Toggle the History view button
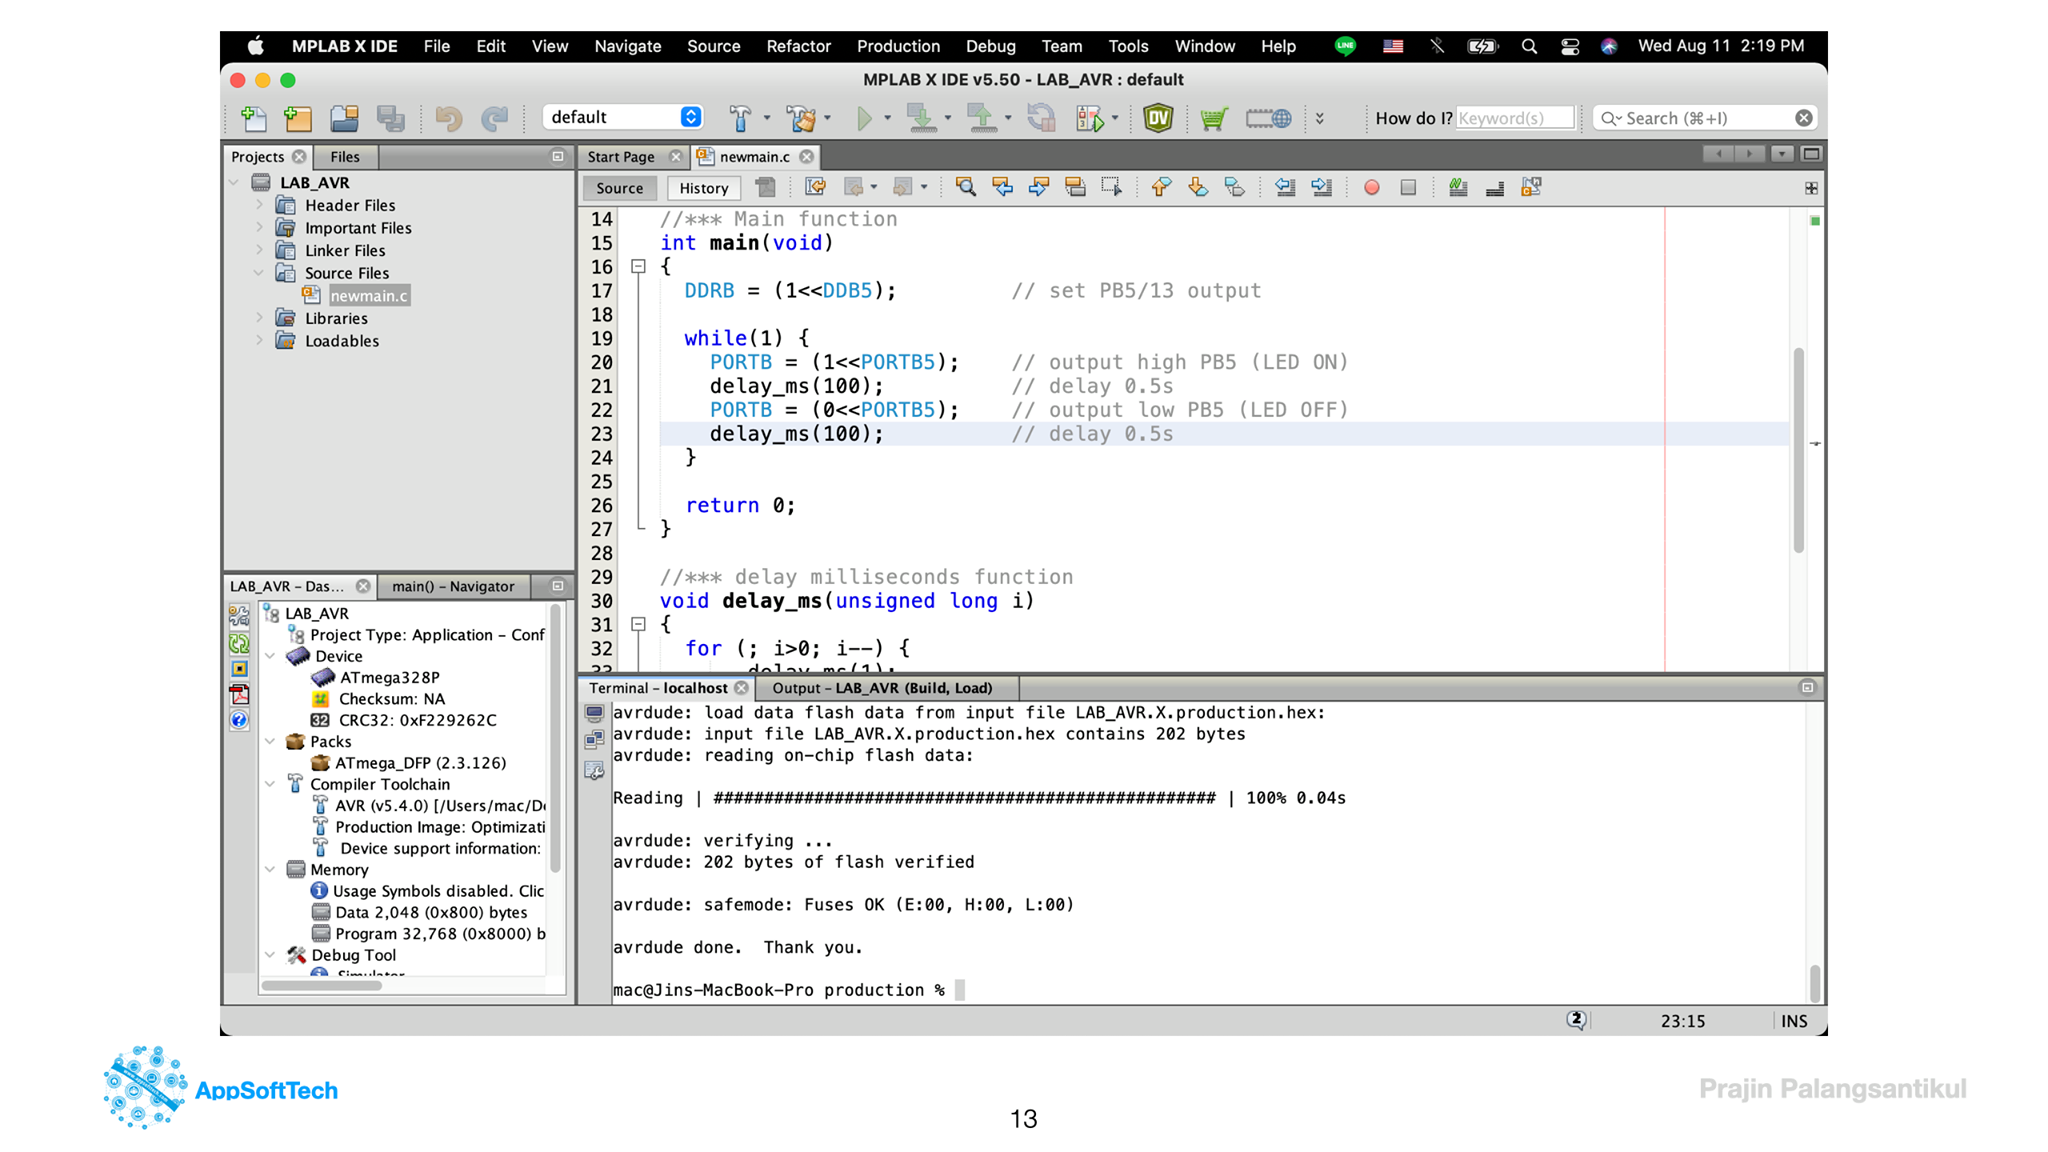The image size is (2048, 1152). 703,188
